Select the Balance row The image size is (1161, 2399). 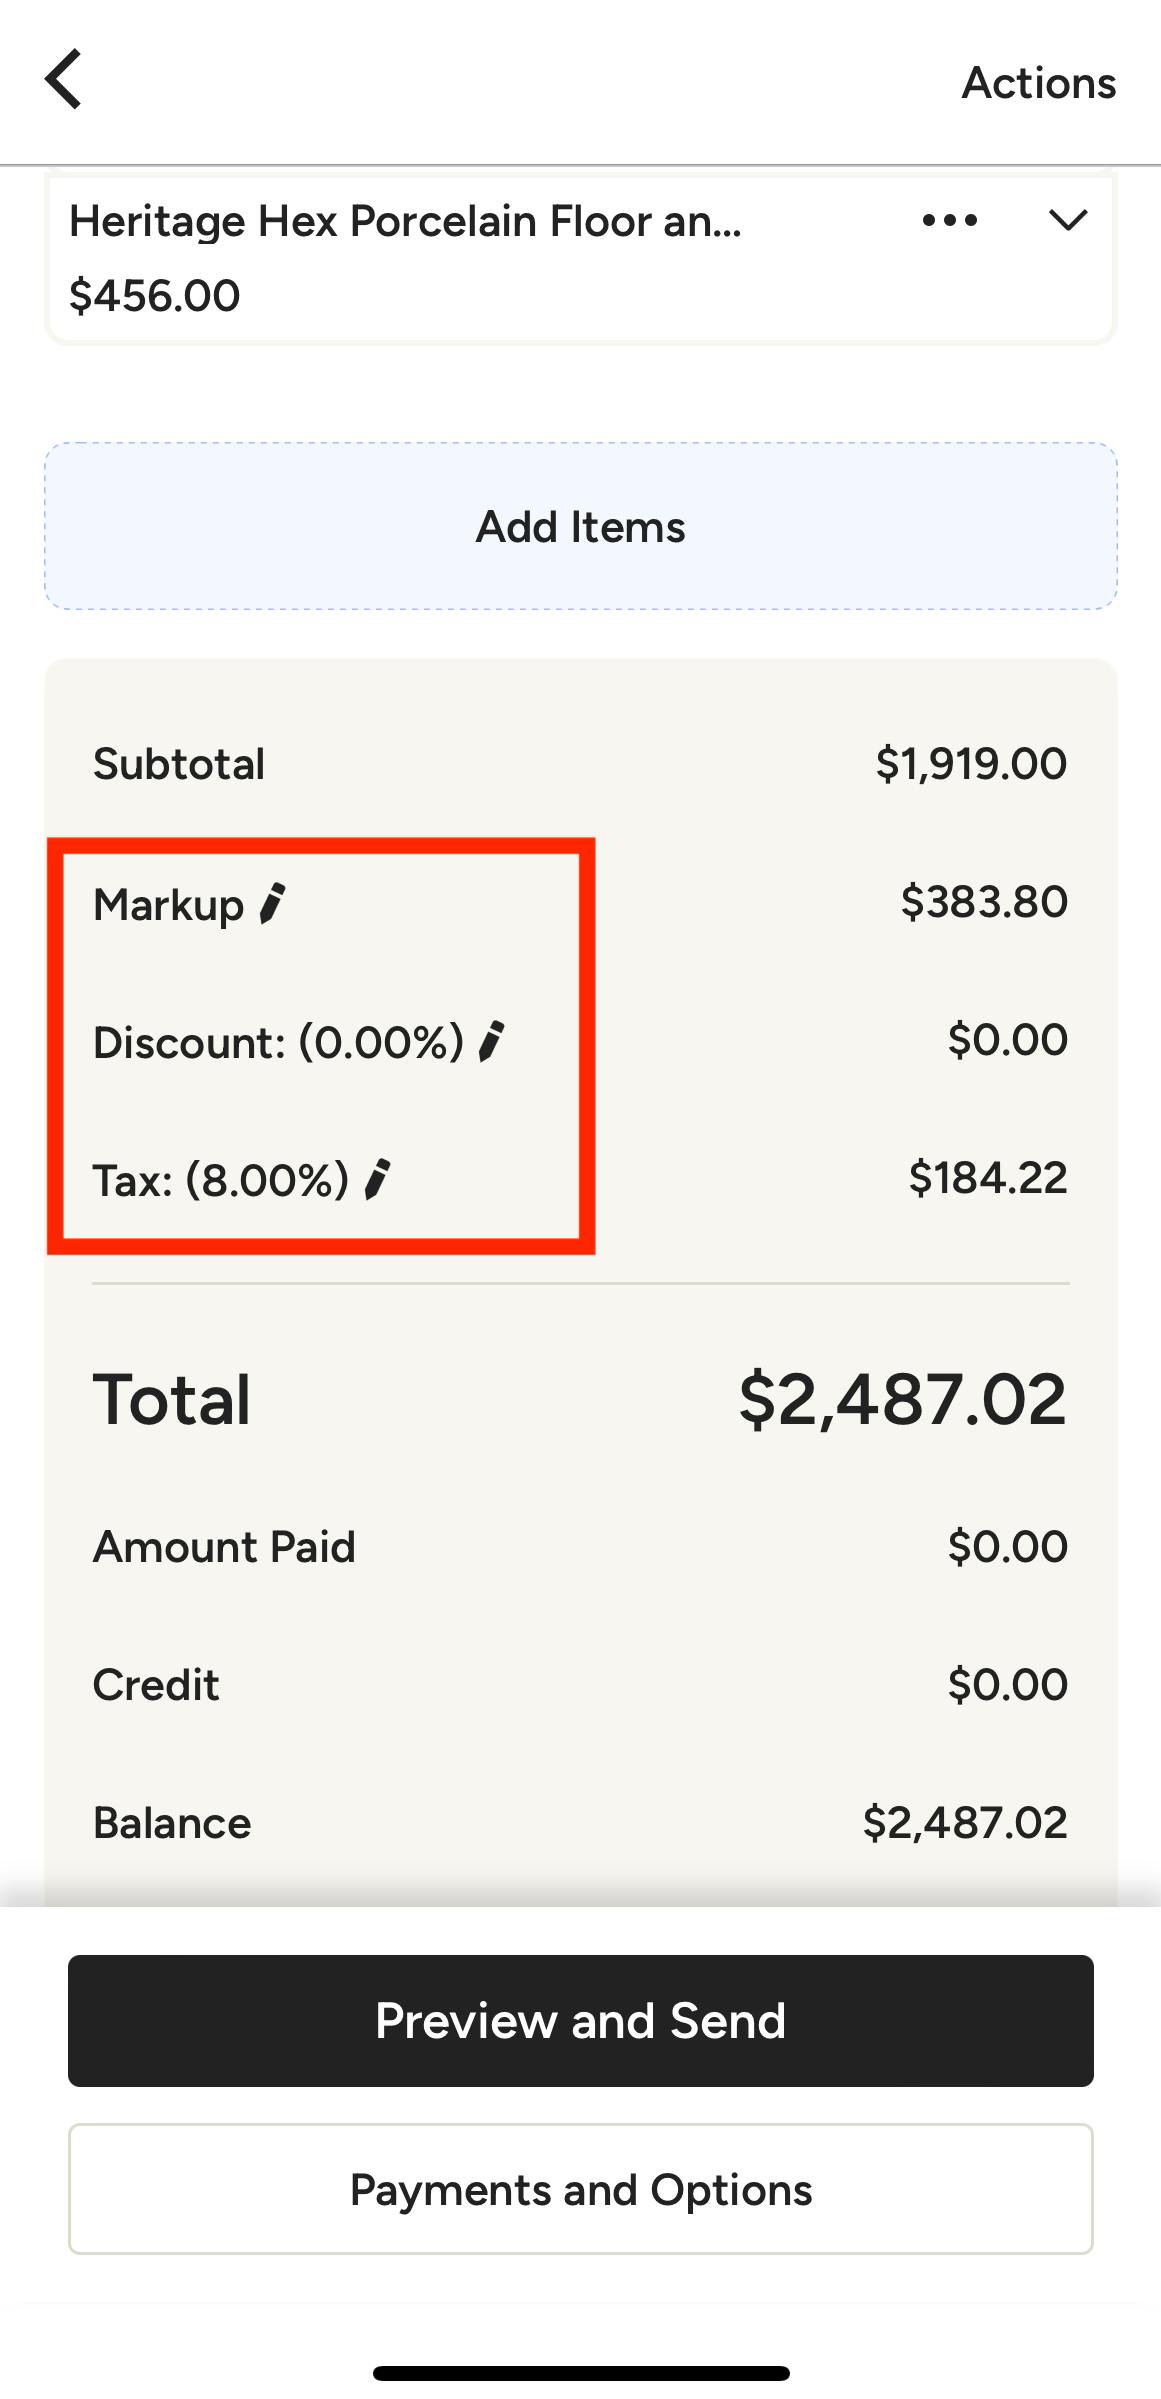580,1822
